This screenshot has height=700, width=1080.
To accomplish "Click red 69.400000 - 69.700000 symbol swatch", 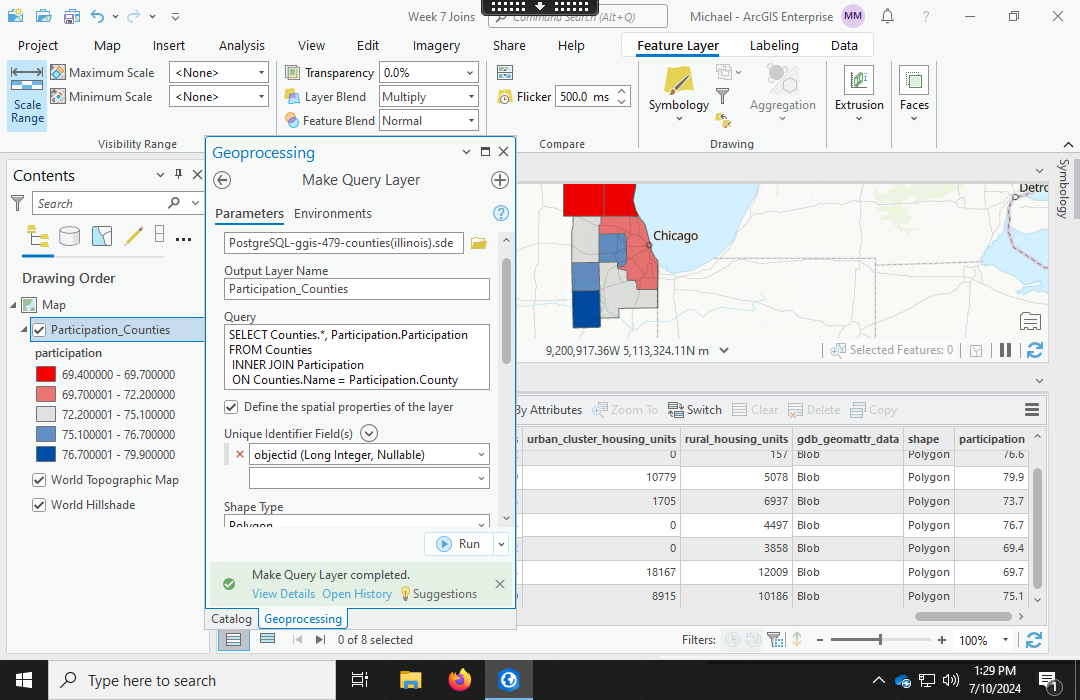I will point(45,374).
